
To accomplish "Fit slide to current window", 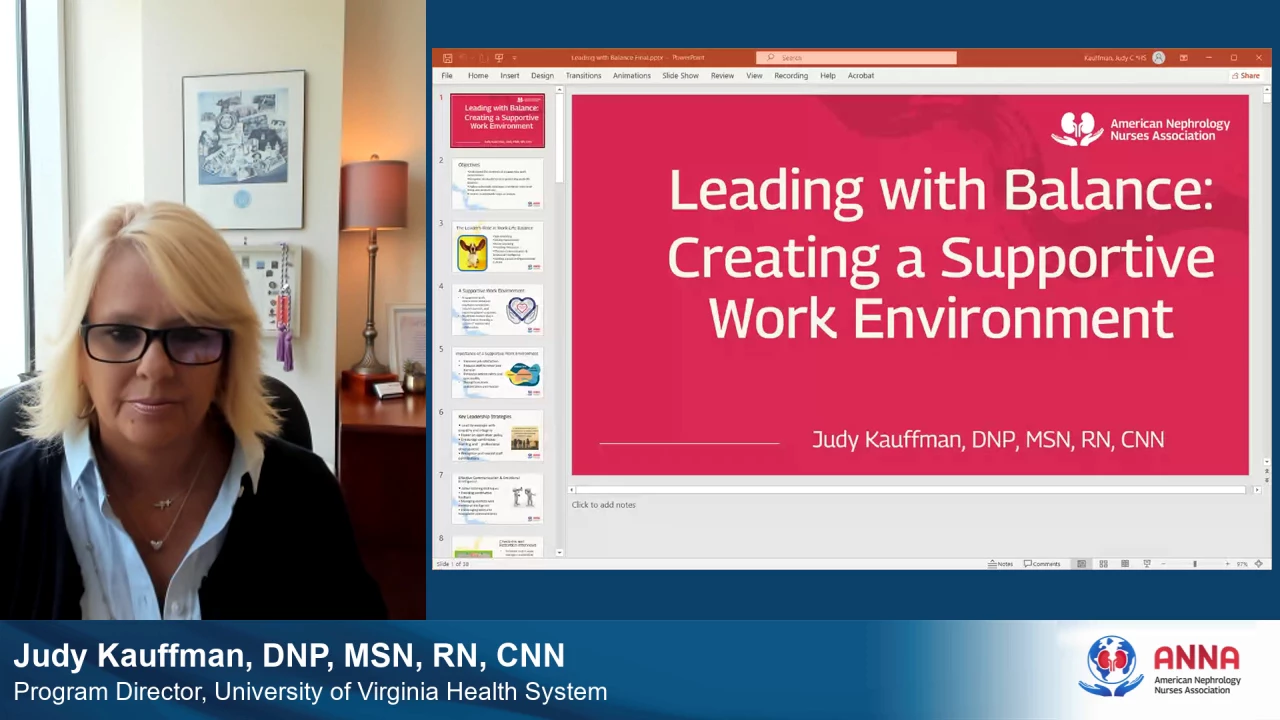I will (x=1259, y=564).
